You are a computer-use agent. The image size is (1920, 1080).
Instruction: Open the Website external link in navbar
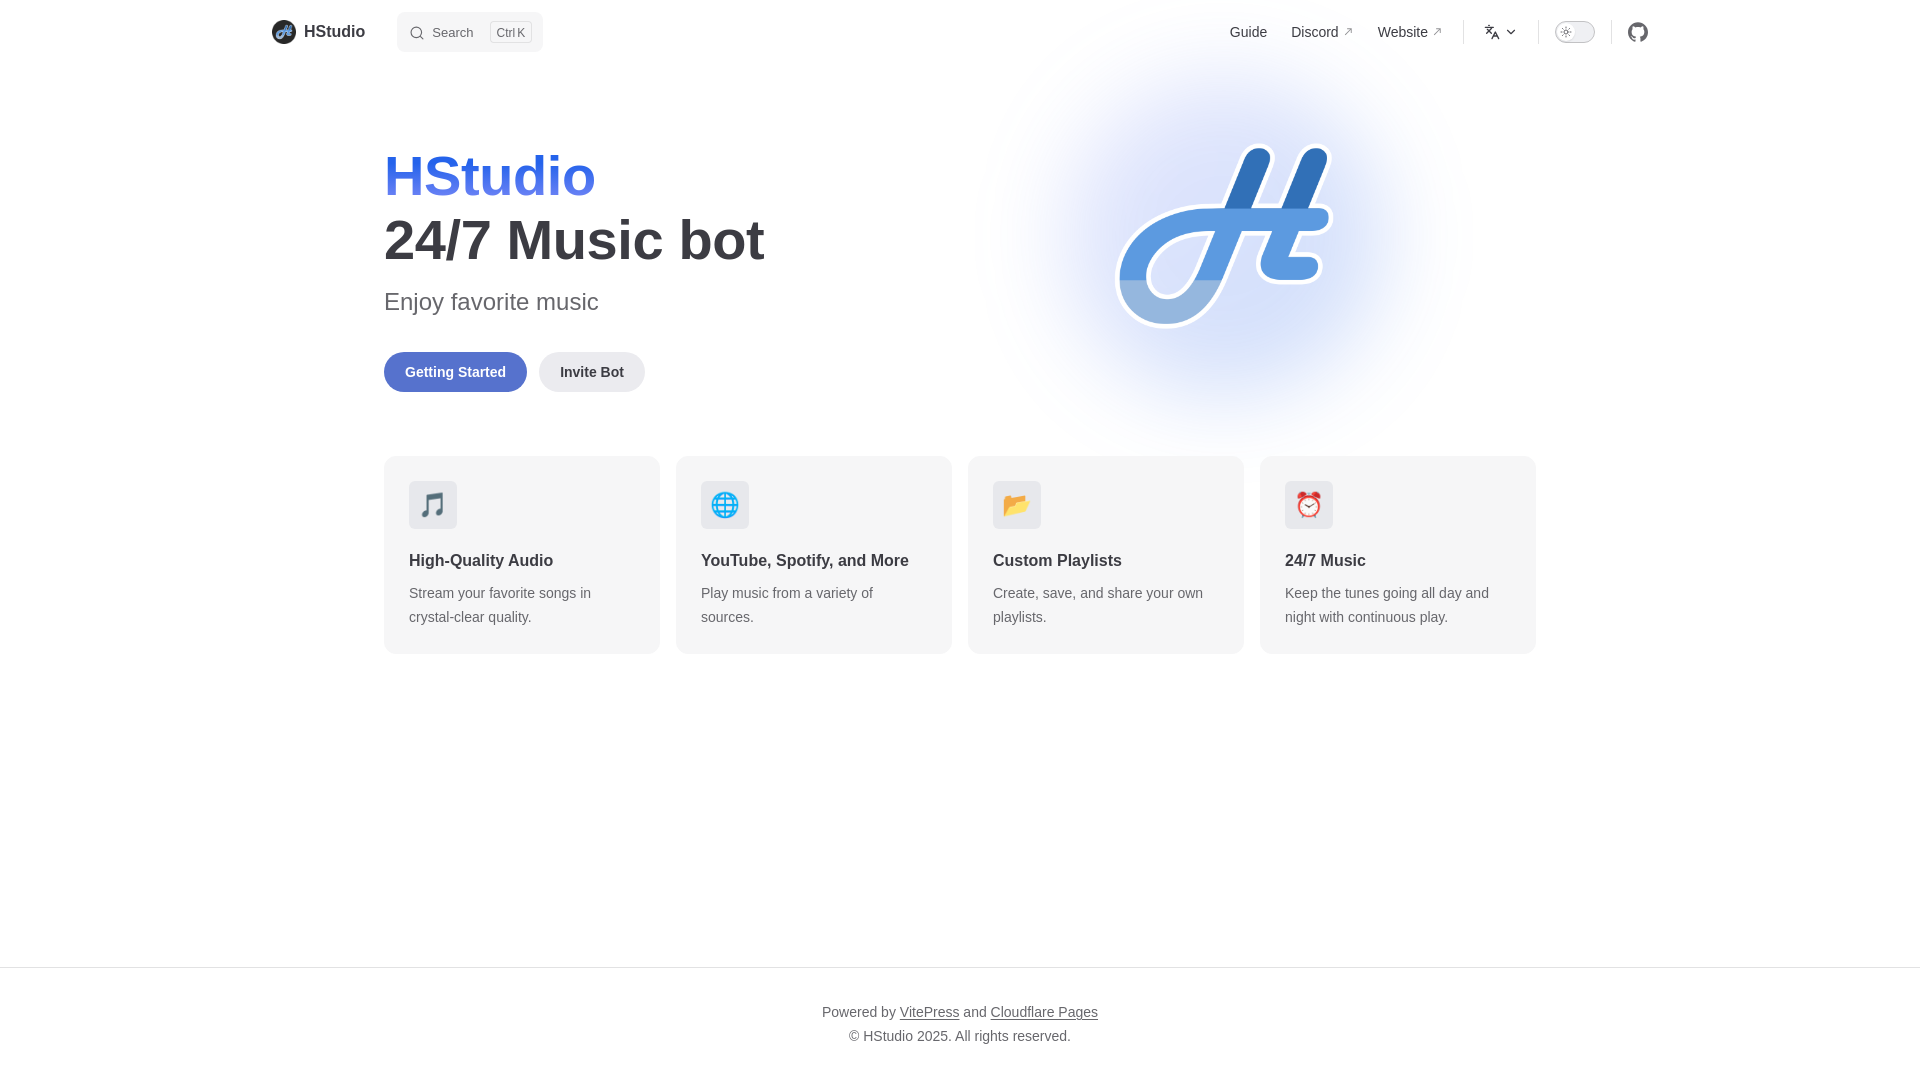click(x=1410, y=32)
